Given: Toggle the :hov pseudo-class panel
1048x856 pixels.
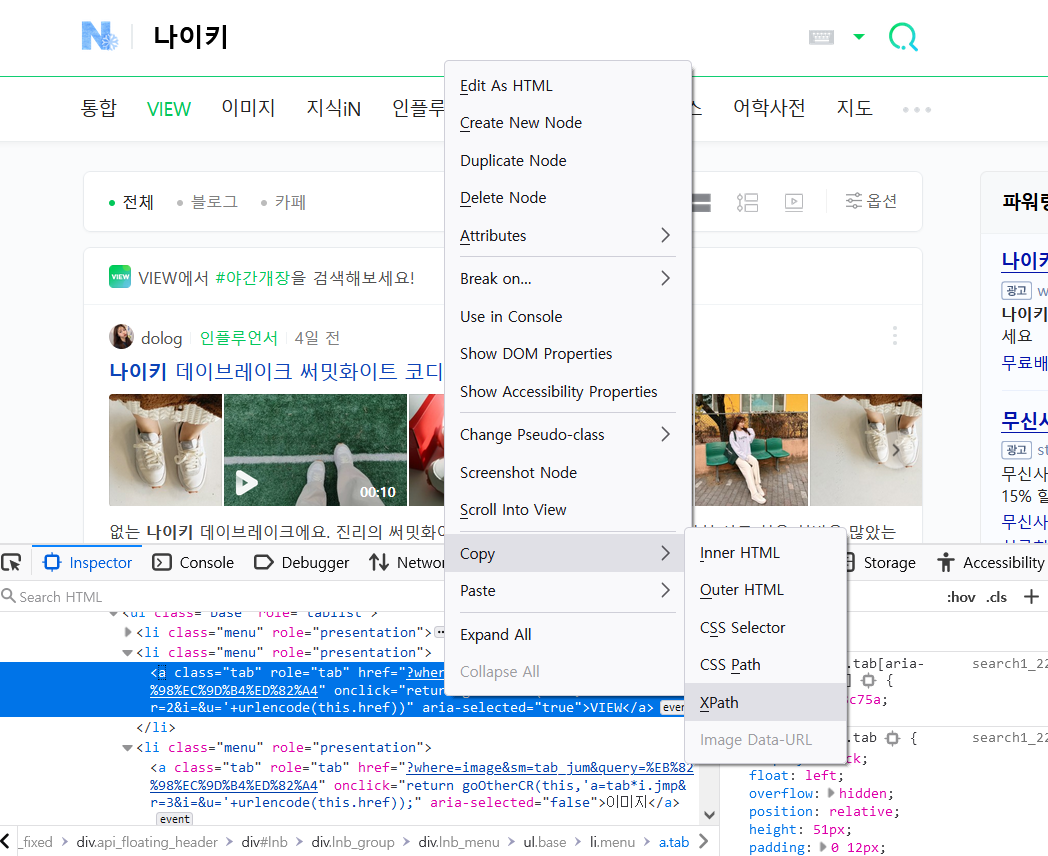Looking at the screenshot, I should click(960, 597).
